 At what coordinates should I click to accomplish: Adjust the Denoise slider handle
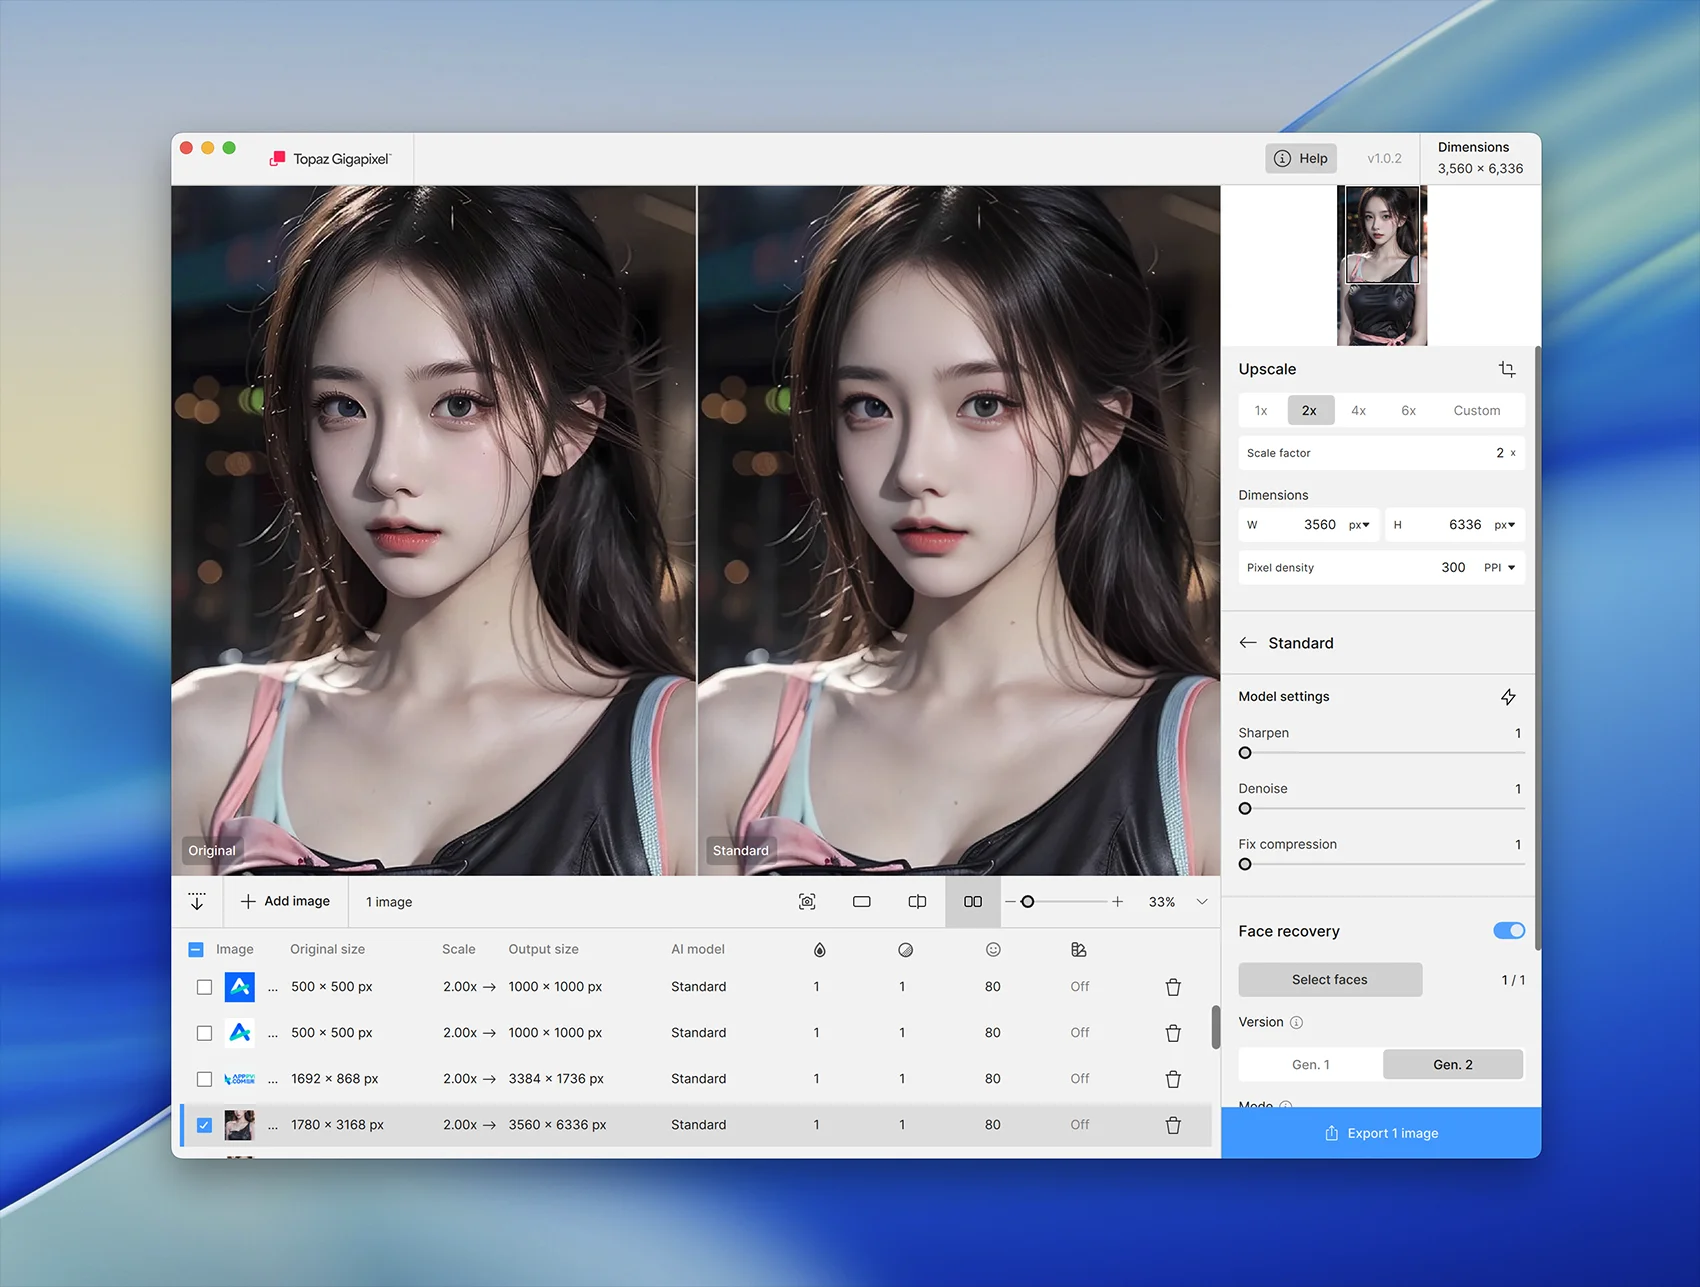point(1245,809)
